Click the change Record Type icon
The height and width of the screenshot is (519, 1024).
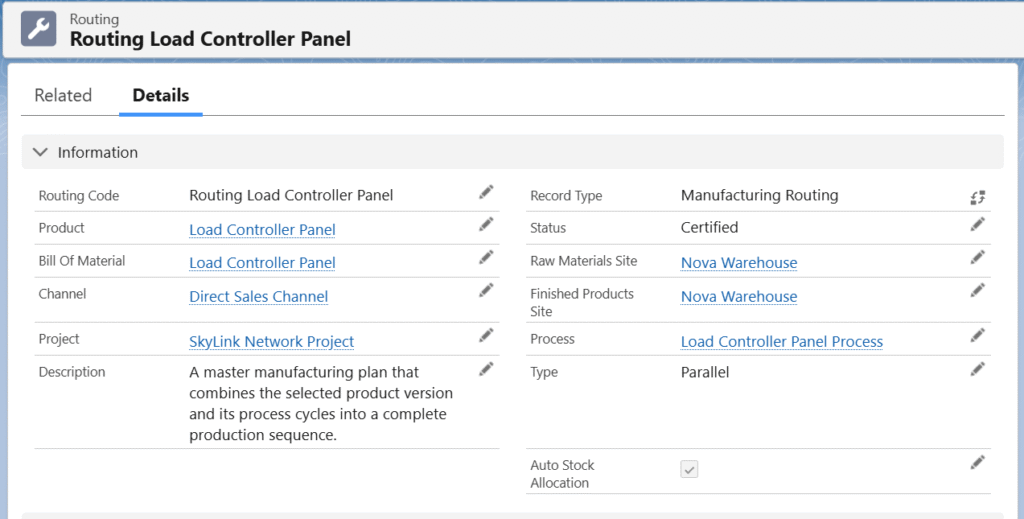pos(978,197)
